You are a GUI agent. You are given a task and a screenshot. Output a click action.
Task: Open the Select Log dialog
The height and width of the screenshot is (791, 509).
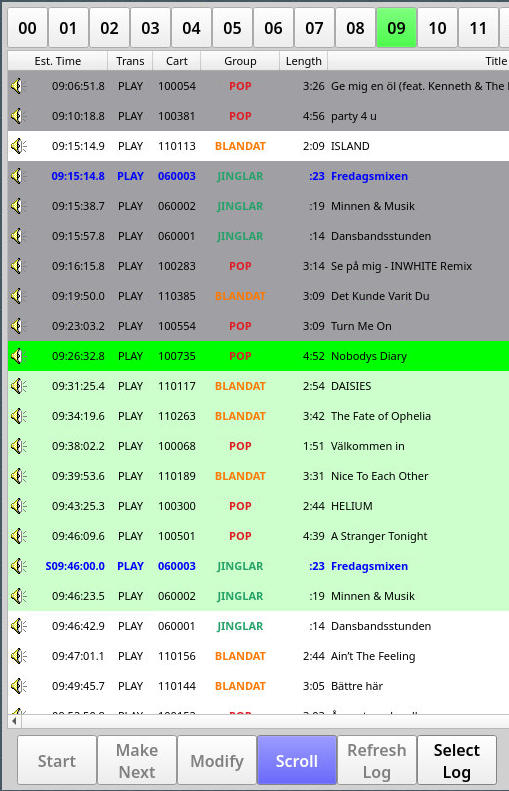pyautogui.click(x=457, y=761)
